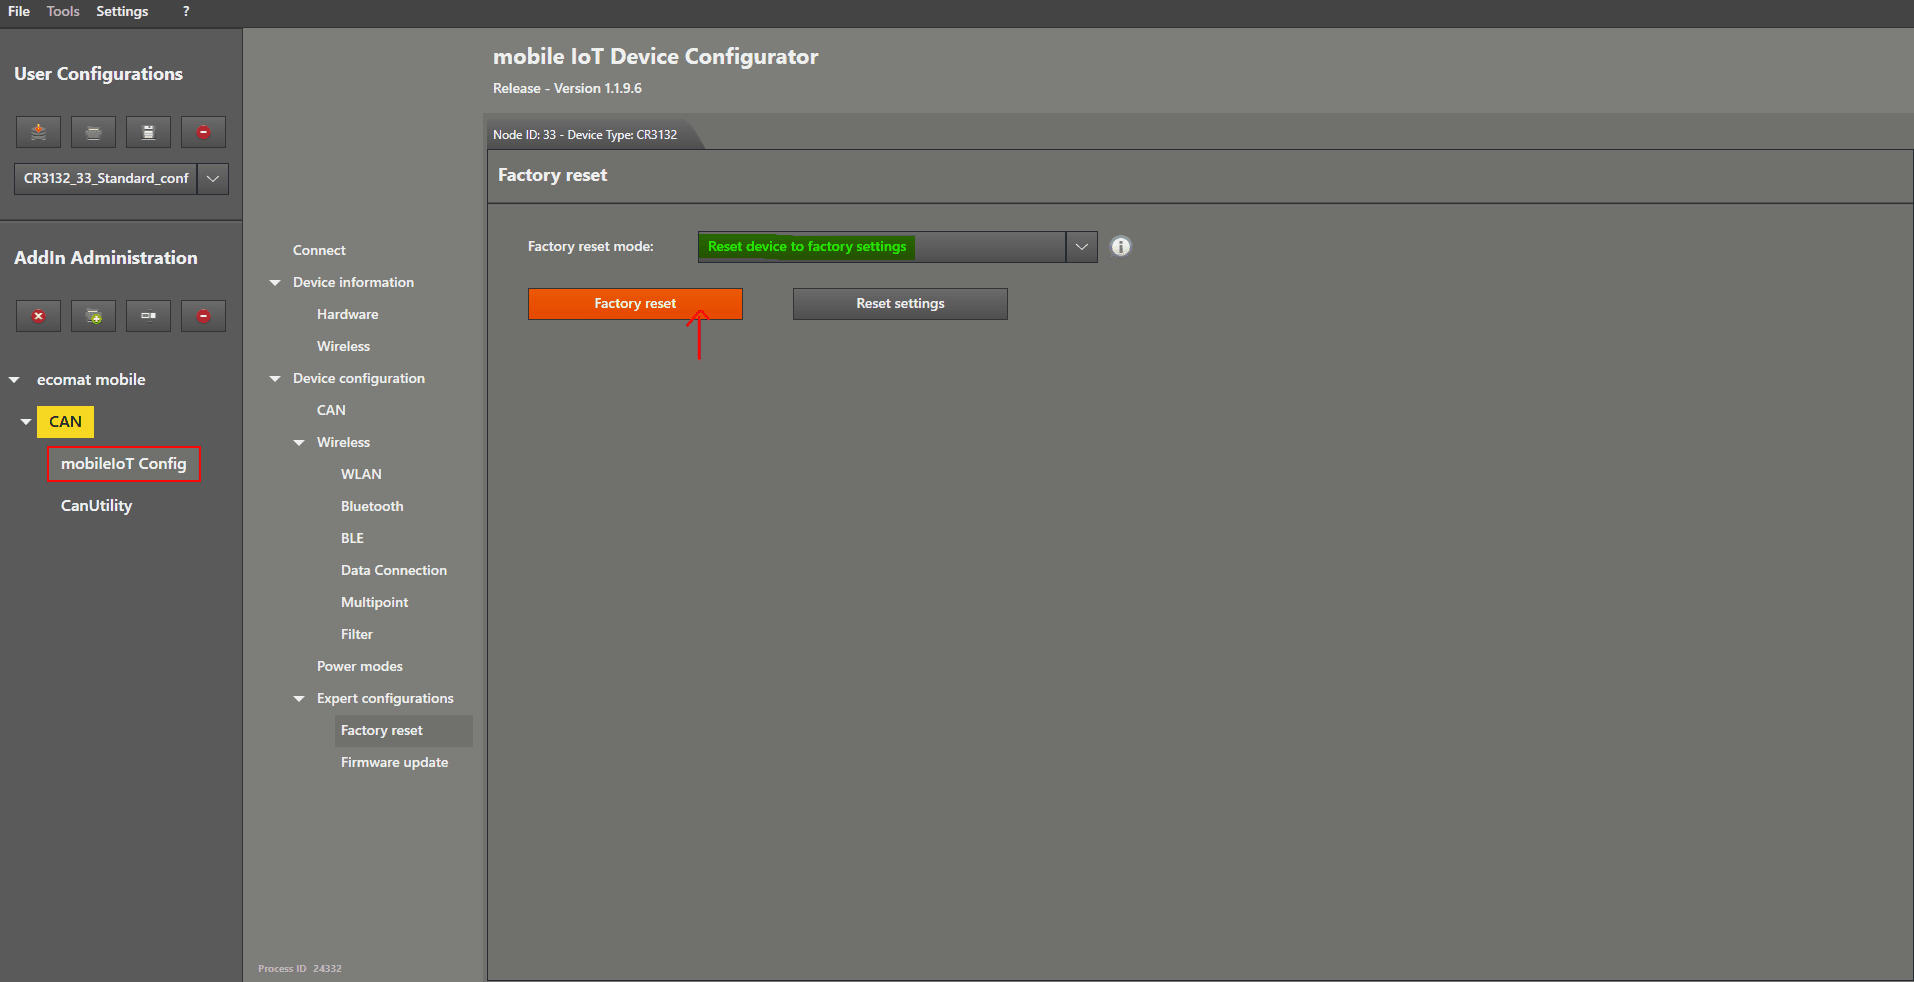Screen dimensions: 1914x982
Task: Click the red minus icon in AddIn Administration
Action: tap(203, 316)
